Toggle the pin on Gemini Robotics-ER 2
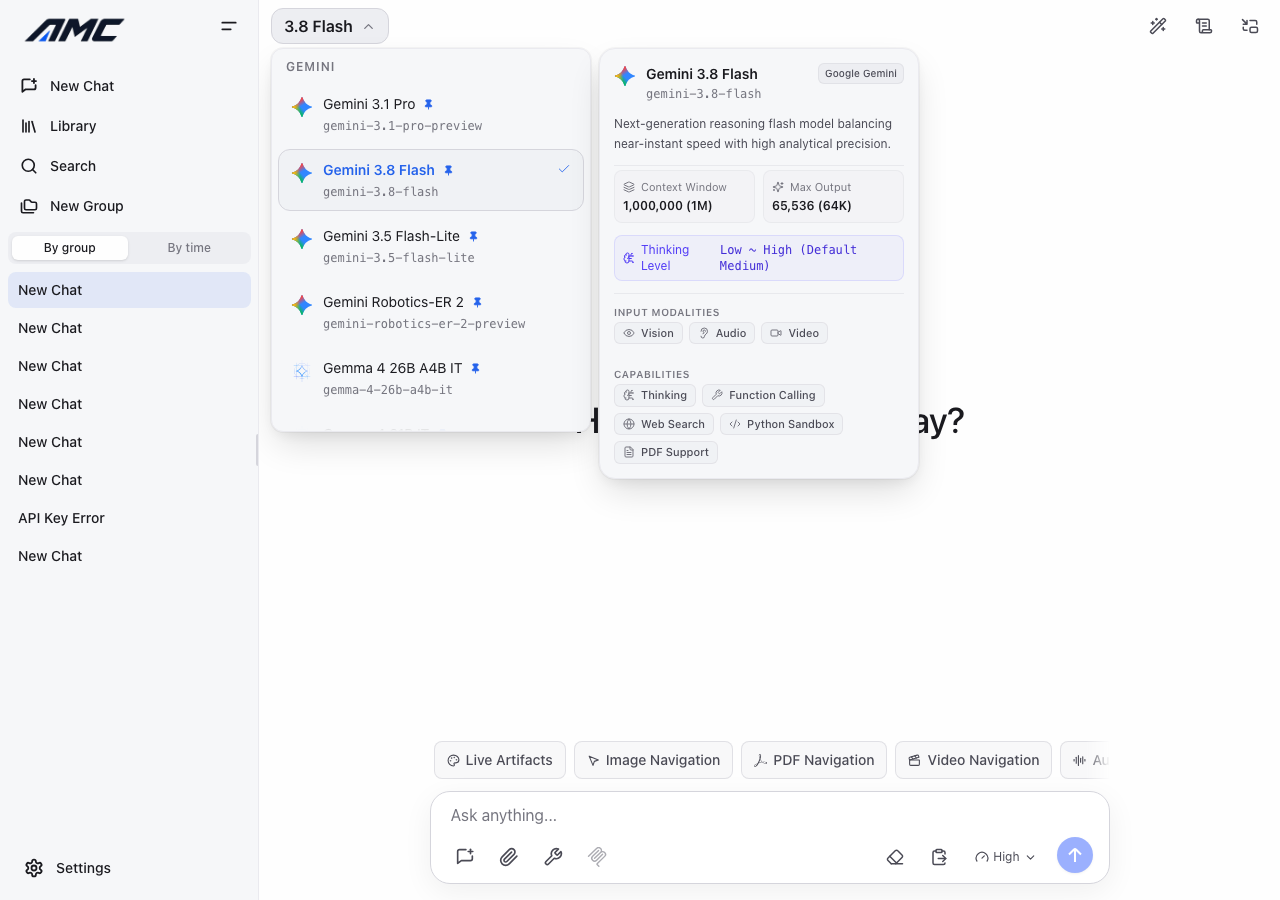The width and height of the screenshot is (1280, 900). coord(478,302)
